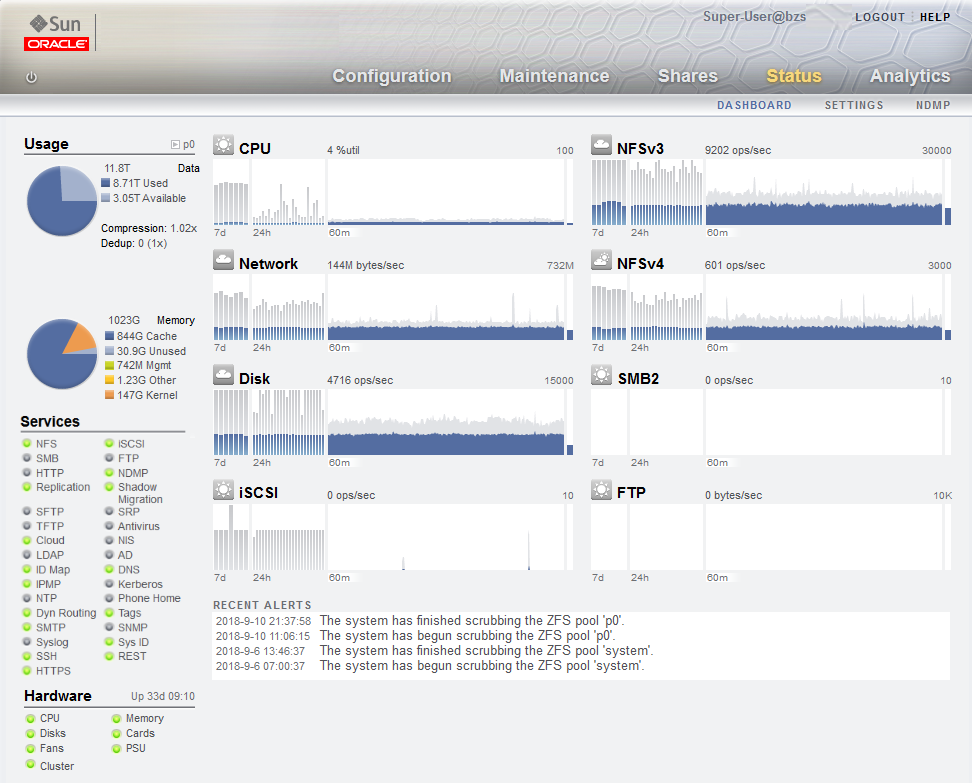The width and height of the screenshot is (972, 783).
Task: Click the HTTPS service status light
Action: tap(27, 670)
